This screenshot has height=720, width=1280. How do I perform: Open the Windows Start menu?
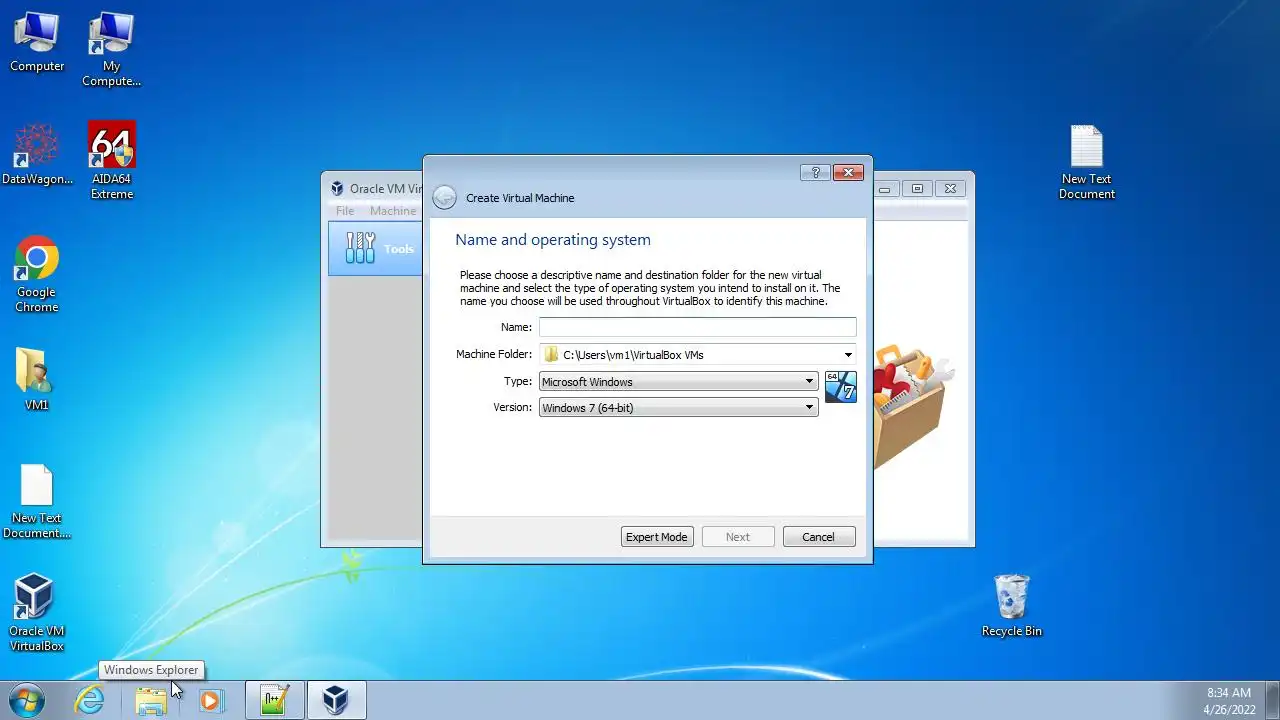(27, 700)
